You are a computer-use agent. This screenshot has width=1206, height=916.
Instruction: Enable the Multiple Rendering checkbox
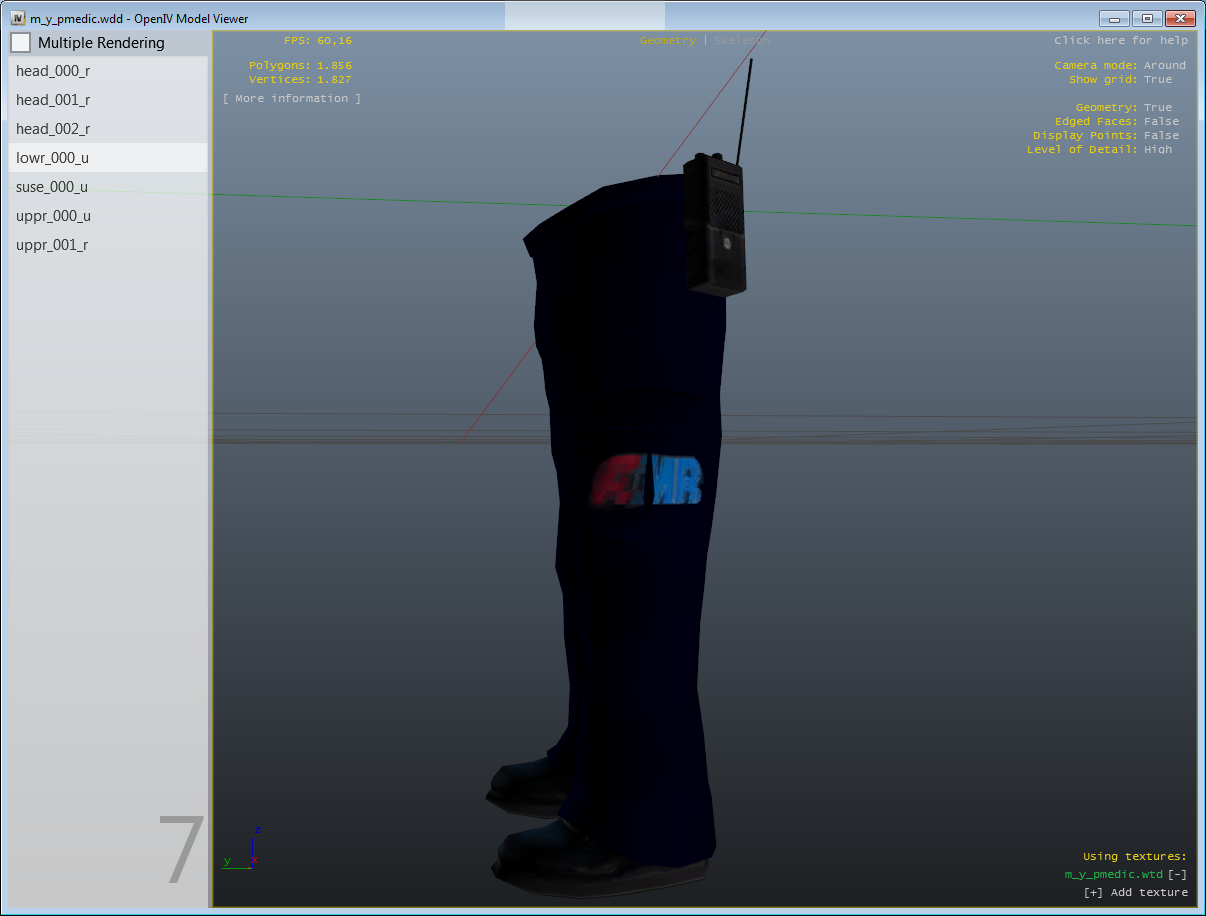[x=21, y=43]
